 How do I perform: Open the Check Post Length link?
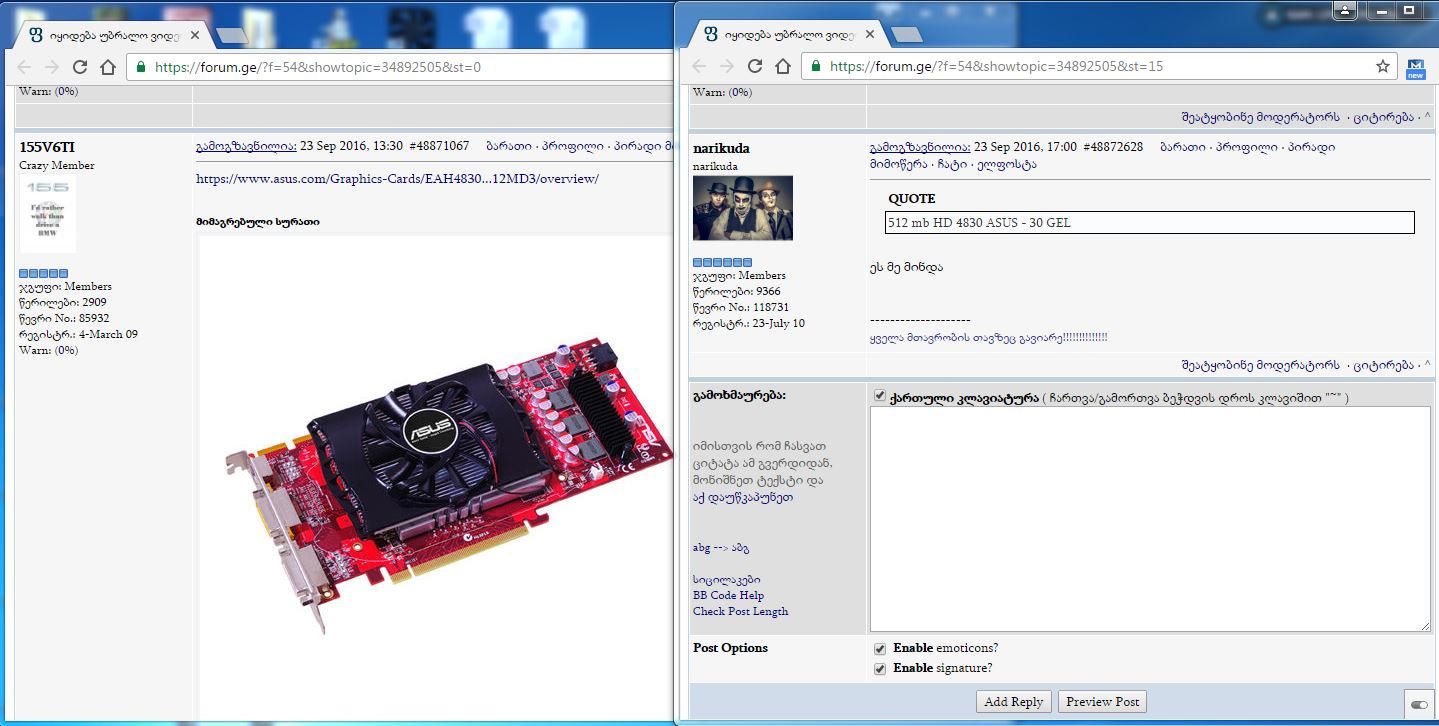(x=740, y=611)
